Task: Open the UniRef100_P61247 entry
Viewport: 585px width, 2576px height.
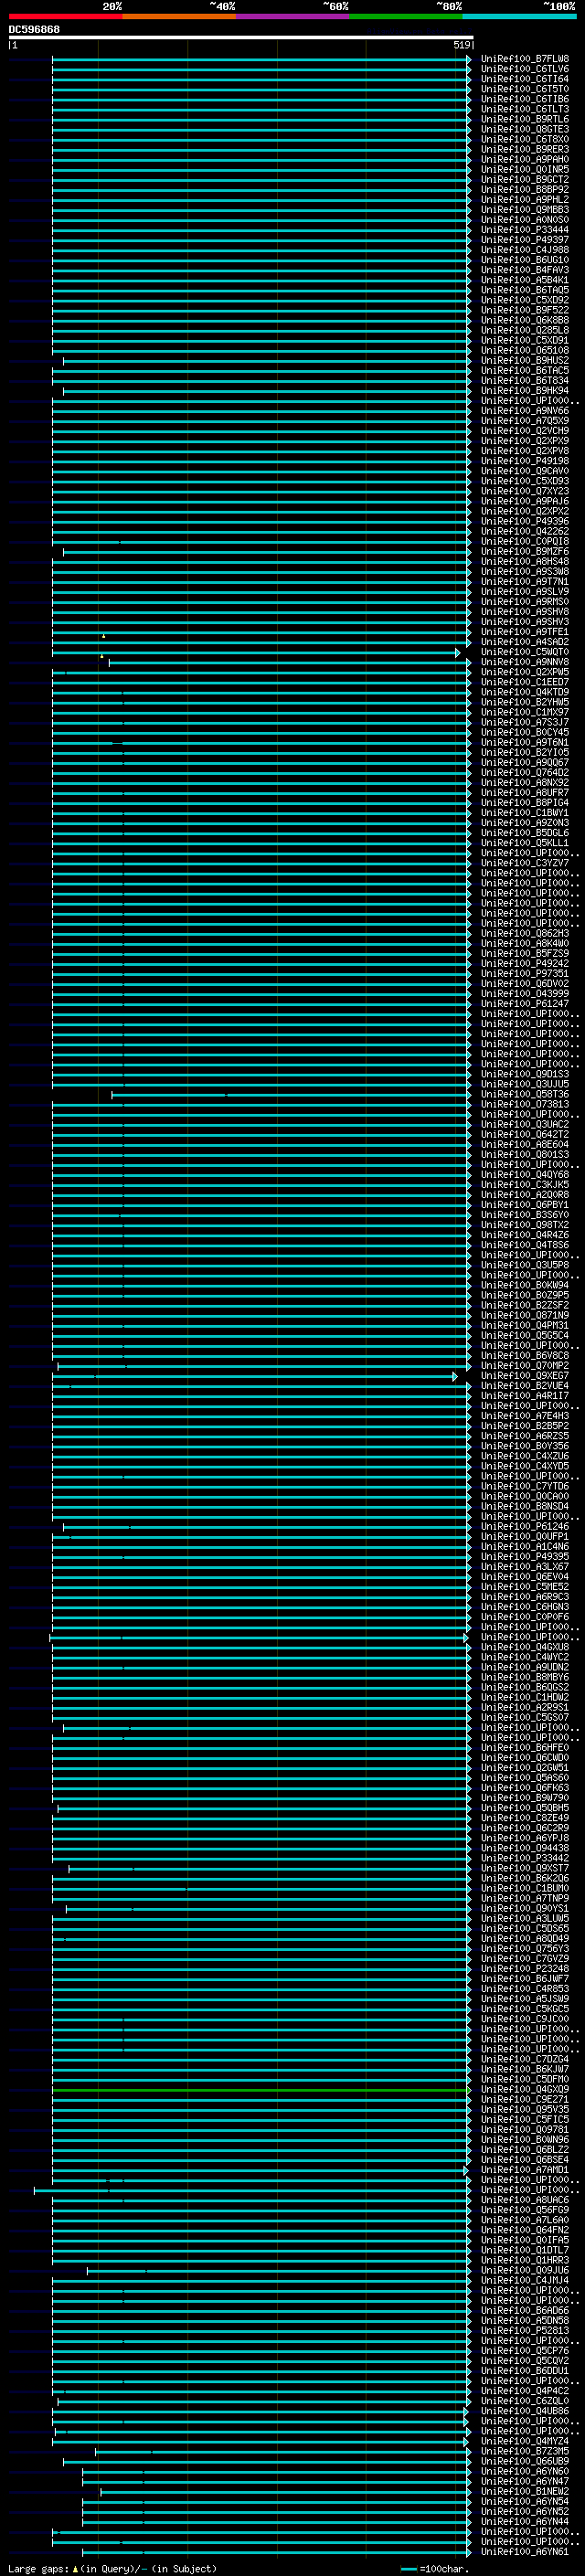Action: click(x=525, y=1004)
